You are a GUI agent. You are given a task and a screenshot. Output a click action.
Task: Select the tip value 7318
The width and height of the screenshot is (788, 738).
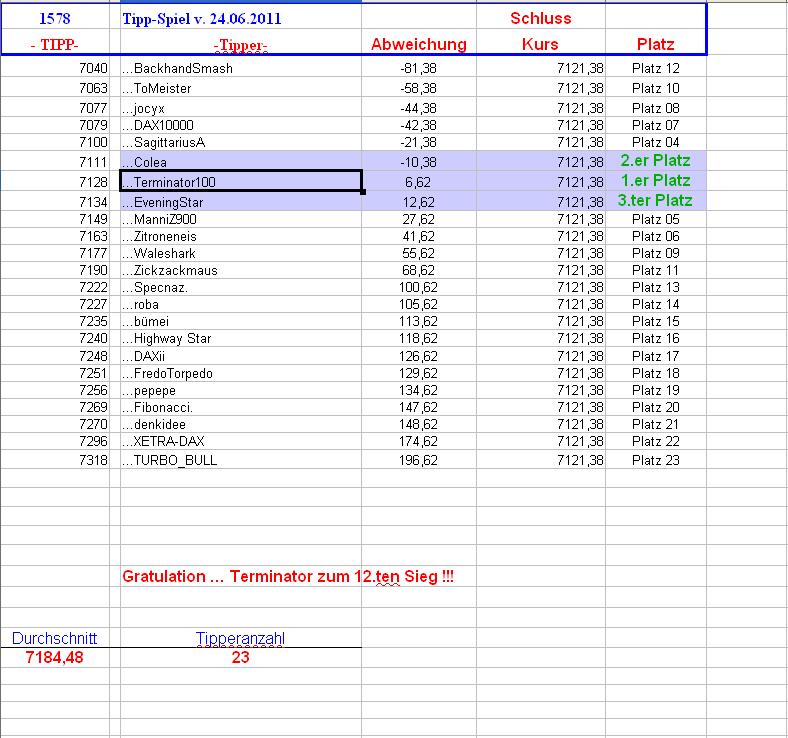[55, 460]
